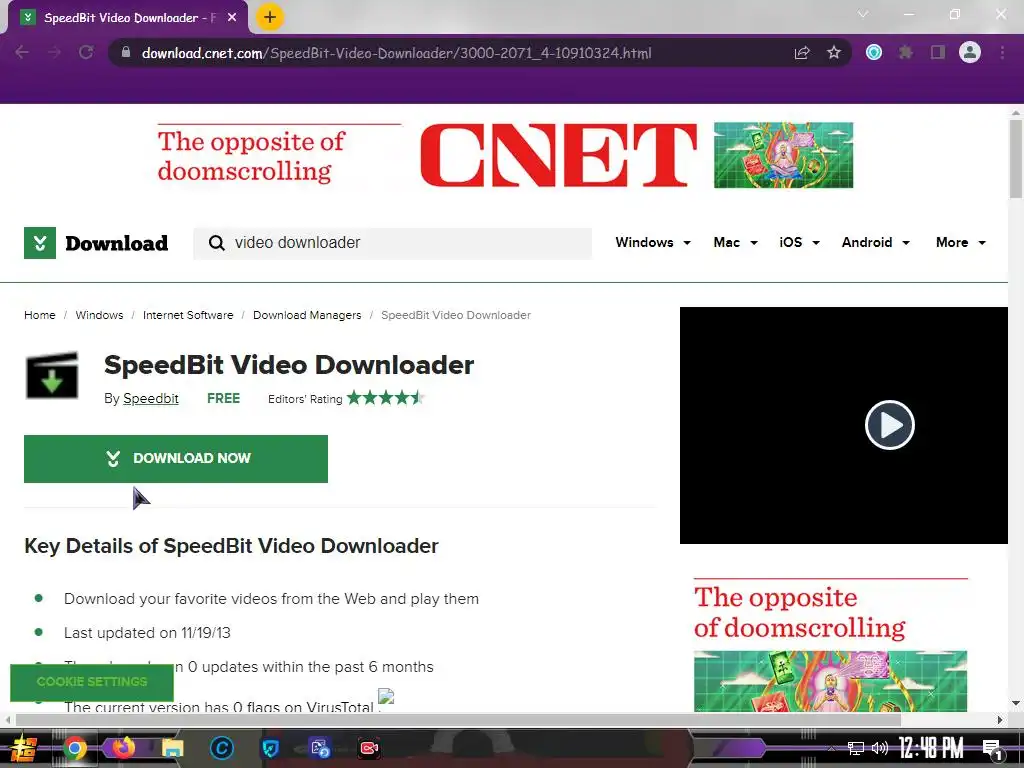Screen dimensions: 1024x768
Task: Click the scroll down arrow
Action: click(1016, 703)
